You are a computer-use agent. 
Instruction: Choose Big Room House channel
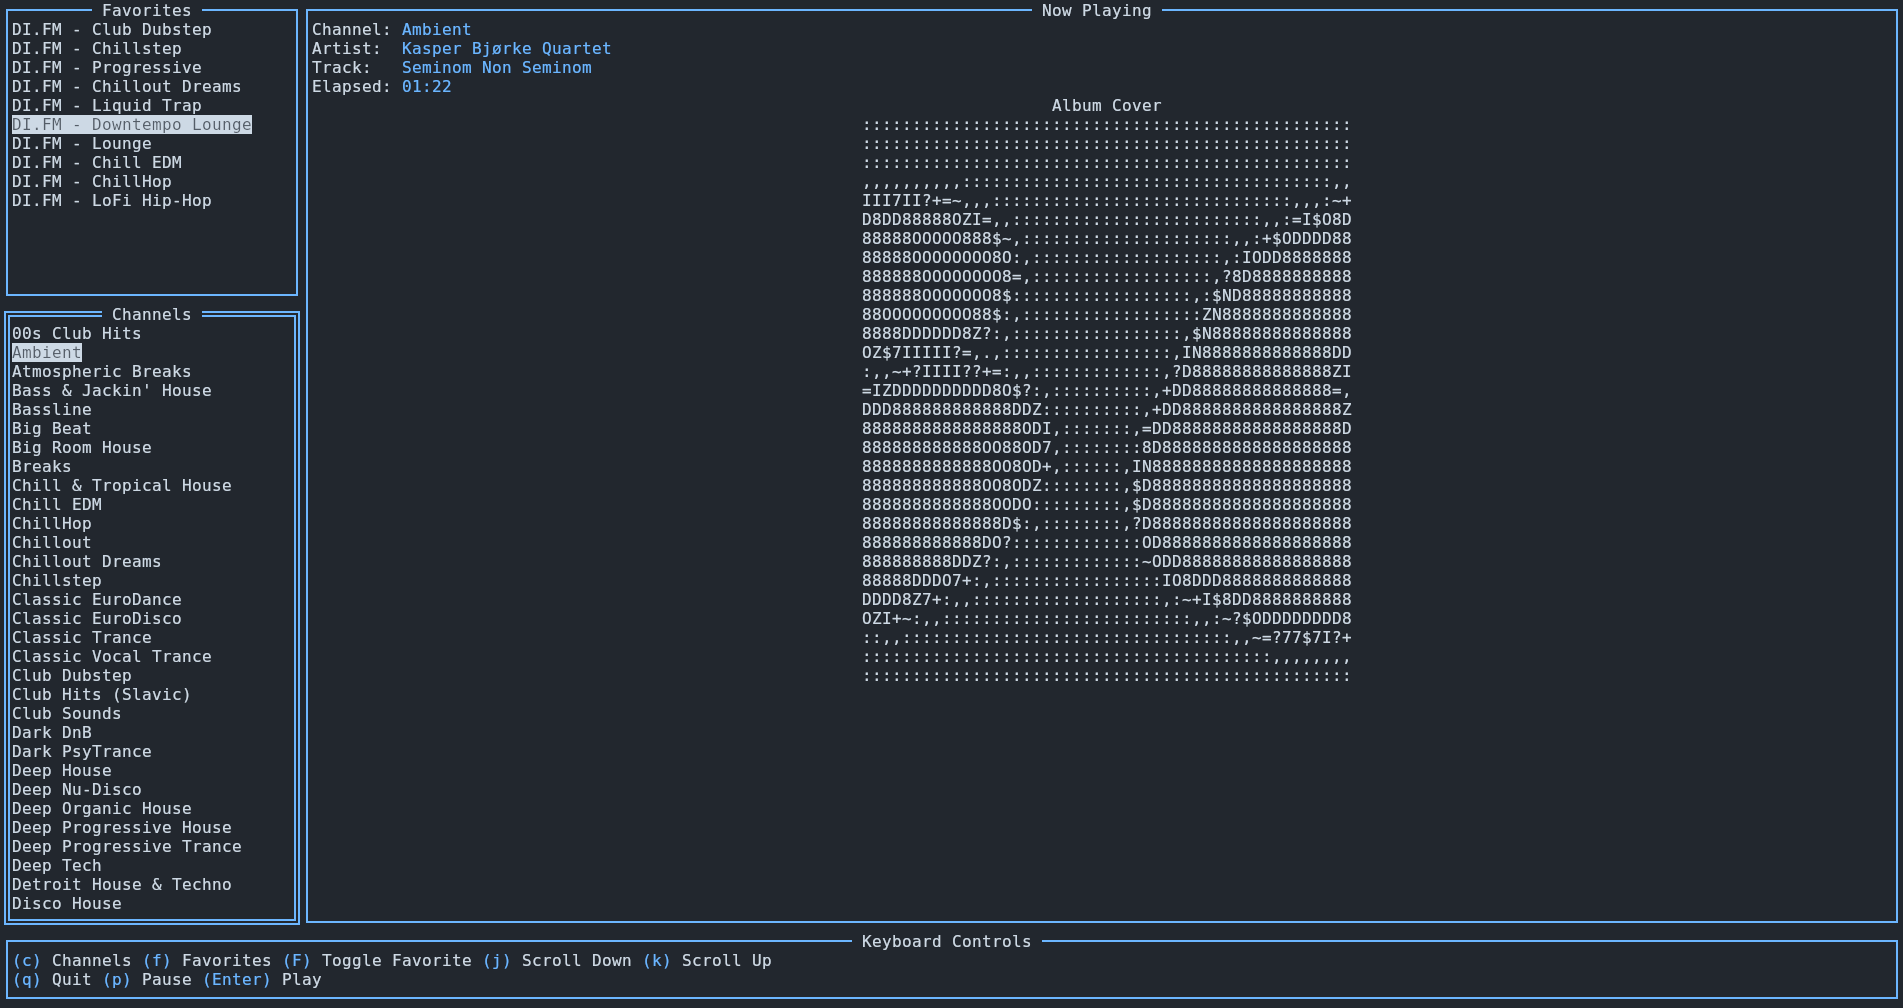click(x=82, y=447)
